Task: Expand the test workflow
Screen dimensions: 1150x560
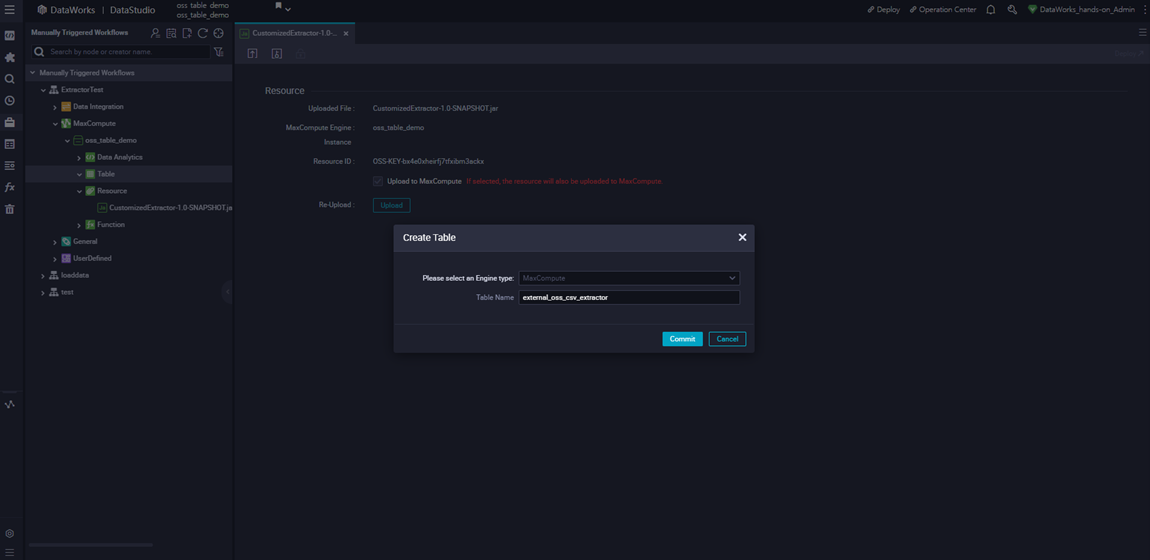Action: [x=43, y=292]
